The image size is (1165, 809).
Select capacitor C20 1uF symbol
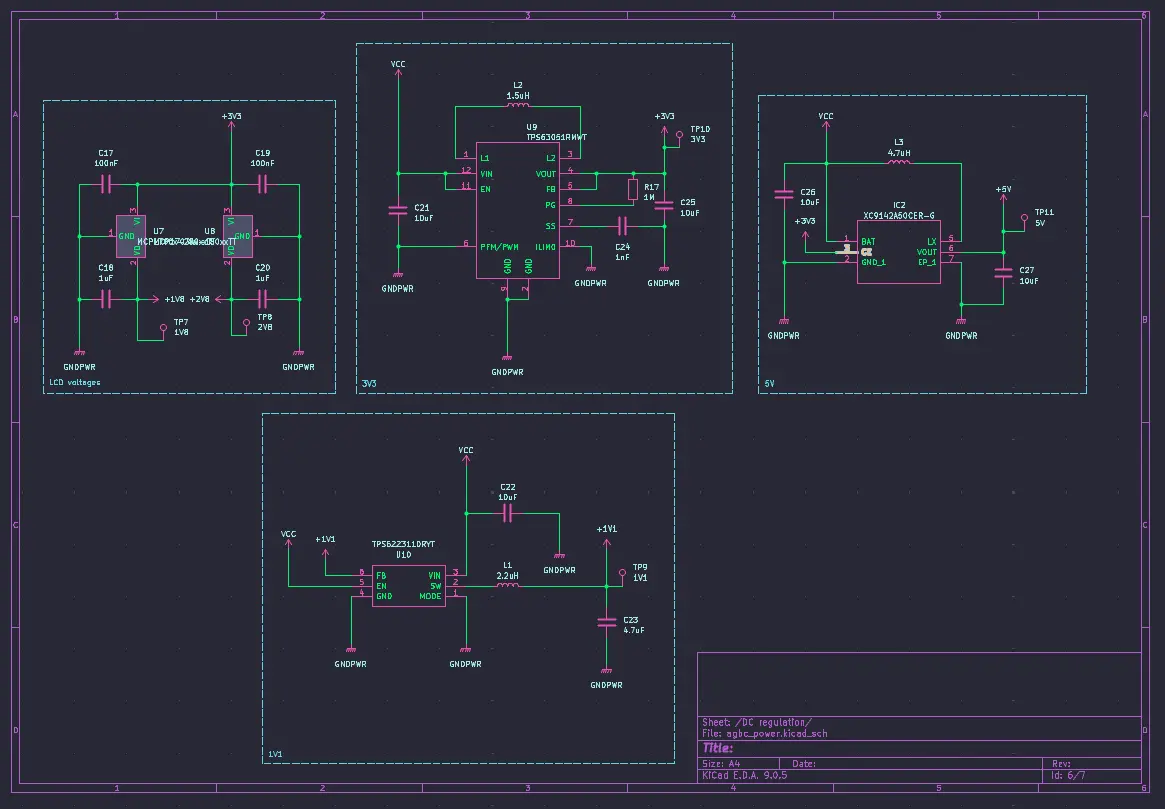(262, 299)
